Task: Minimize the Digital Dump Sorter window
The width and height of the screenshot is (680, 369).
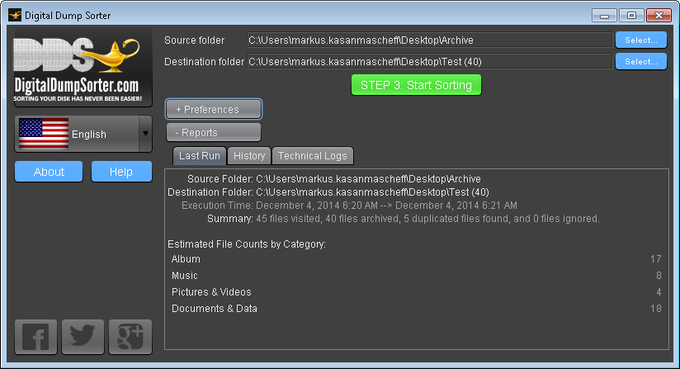Action: pos(605,16)
